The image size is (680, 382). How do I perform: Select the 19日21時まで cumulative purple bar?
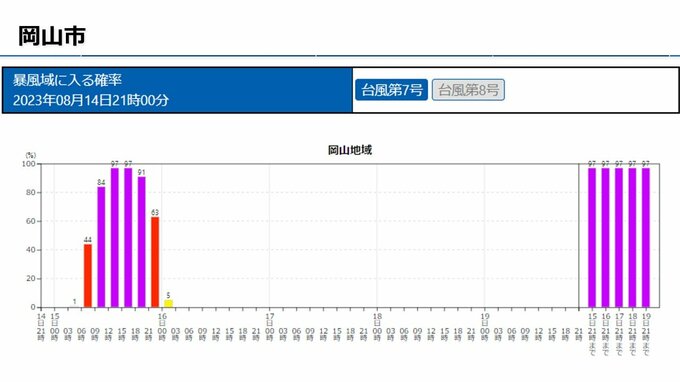646,238
